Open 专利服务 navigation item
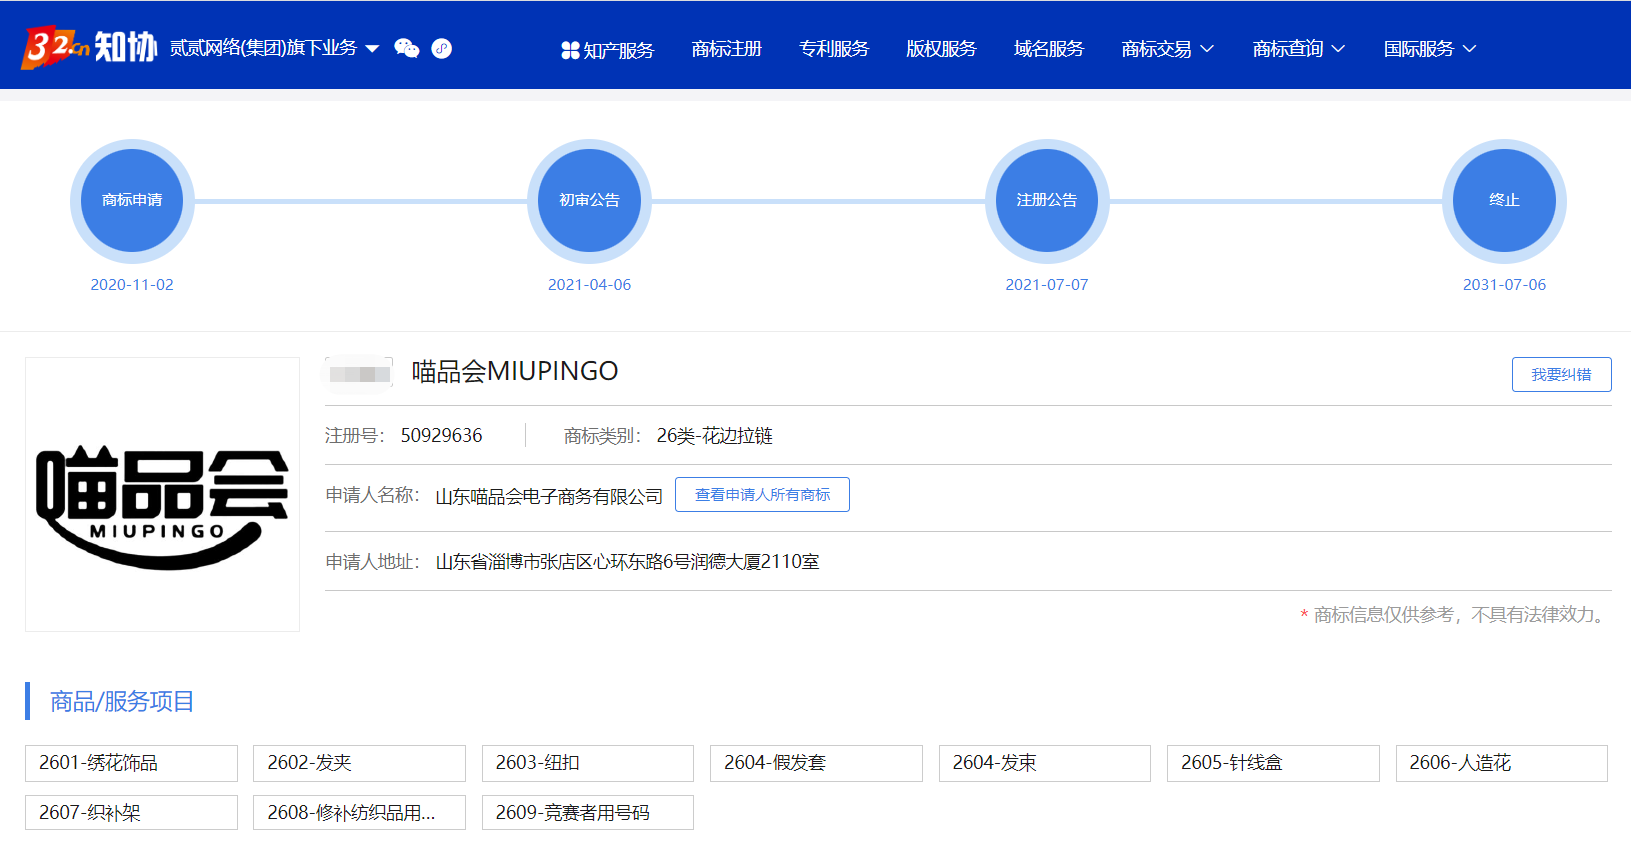 point(834,49)
